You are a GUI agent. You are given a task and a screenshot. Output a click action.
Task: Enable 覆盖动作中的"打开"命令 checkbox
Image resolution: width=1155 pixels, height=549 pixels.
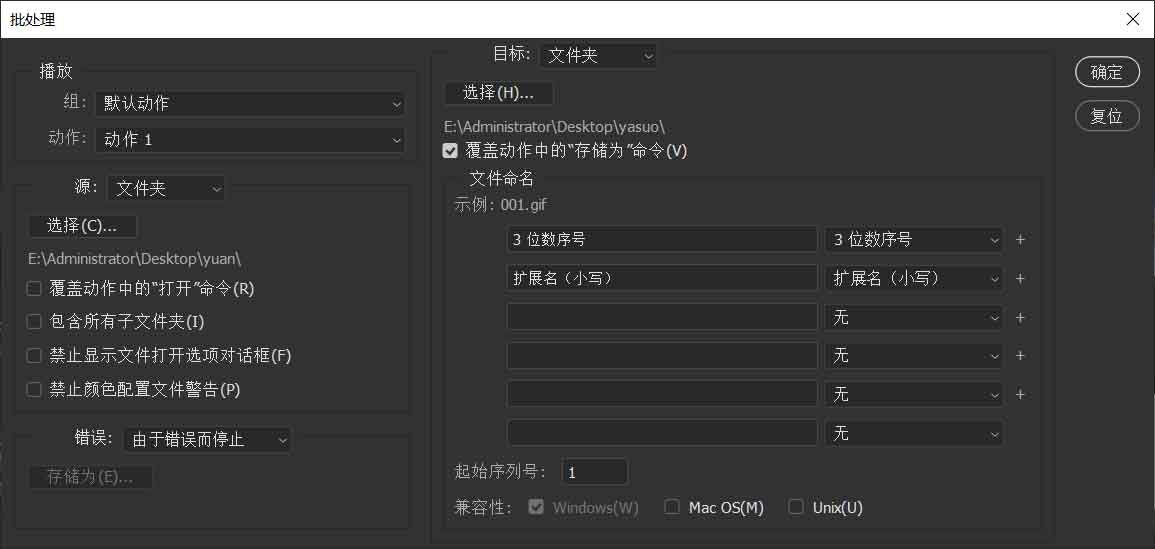[x=34, y=289]
